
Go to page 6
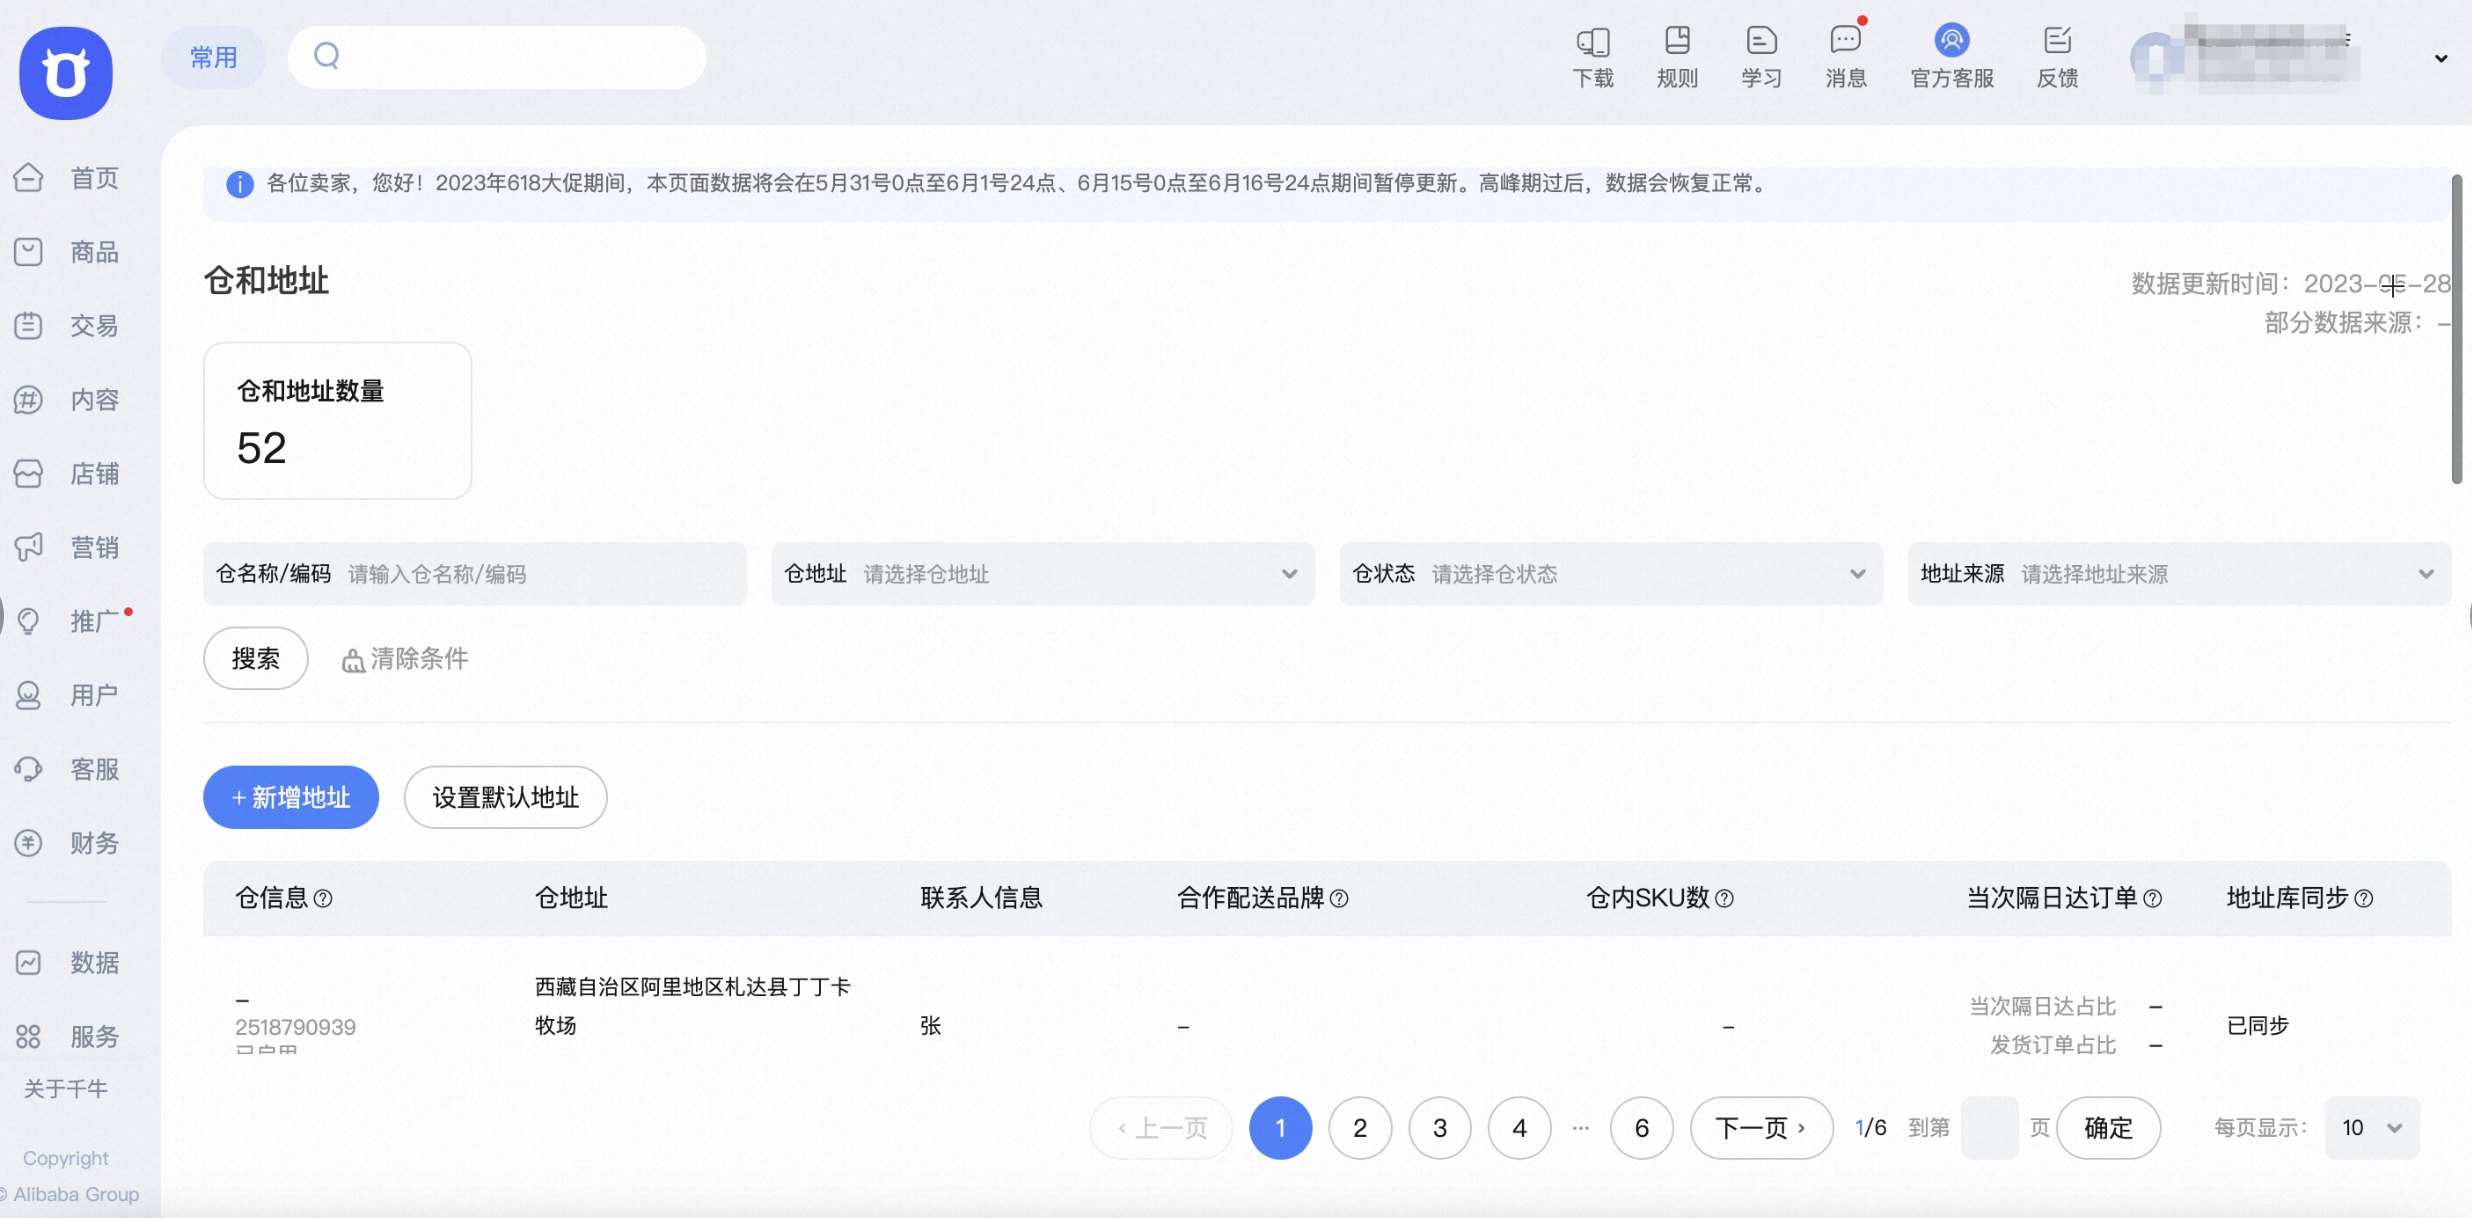pyautogui.click(x=1642, y=1128)
